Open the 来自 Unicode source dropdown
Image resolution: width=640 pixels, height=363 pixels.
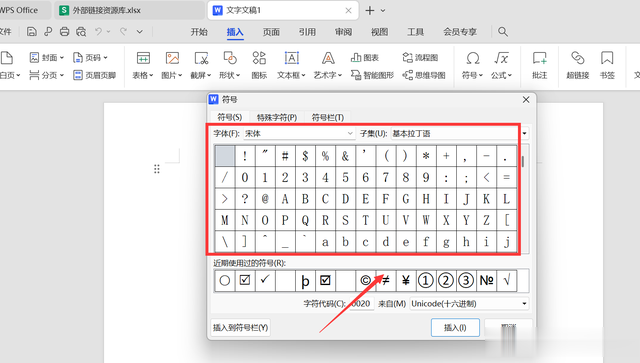point(469,304)
